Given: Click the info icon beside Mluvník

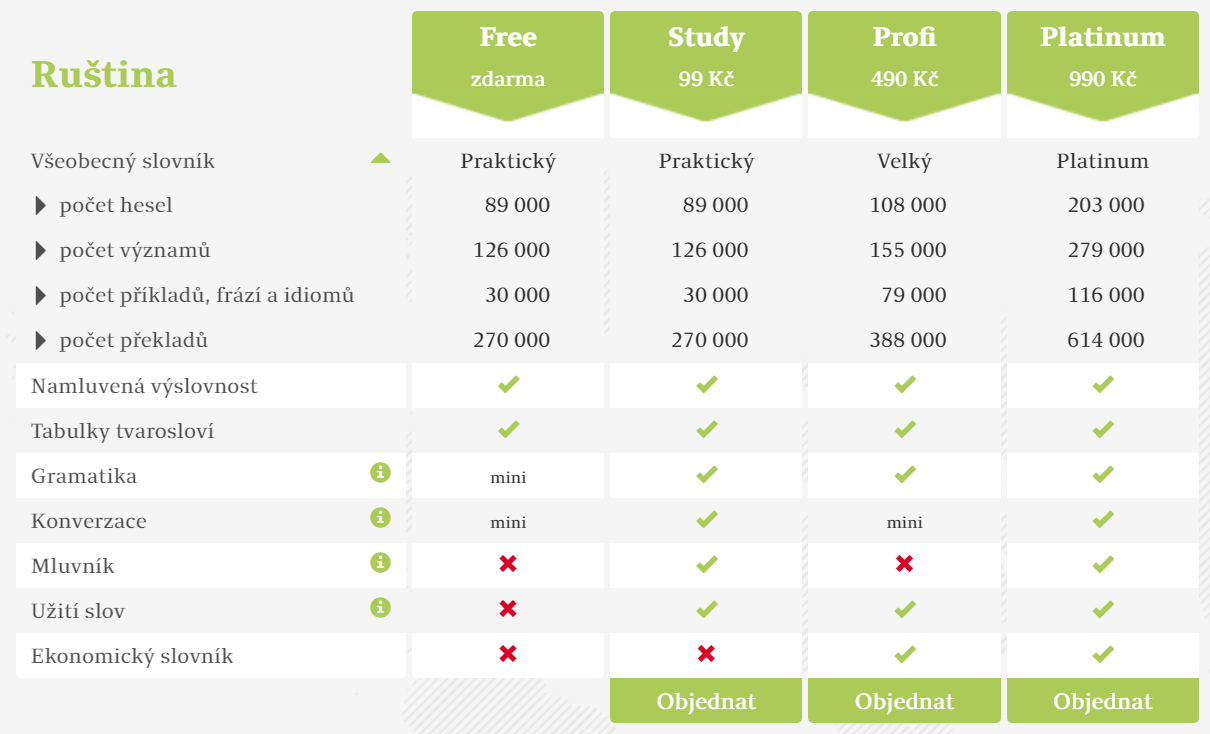Looking at the screenshot, I should [380, 562].
